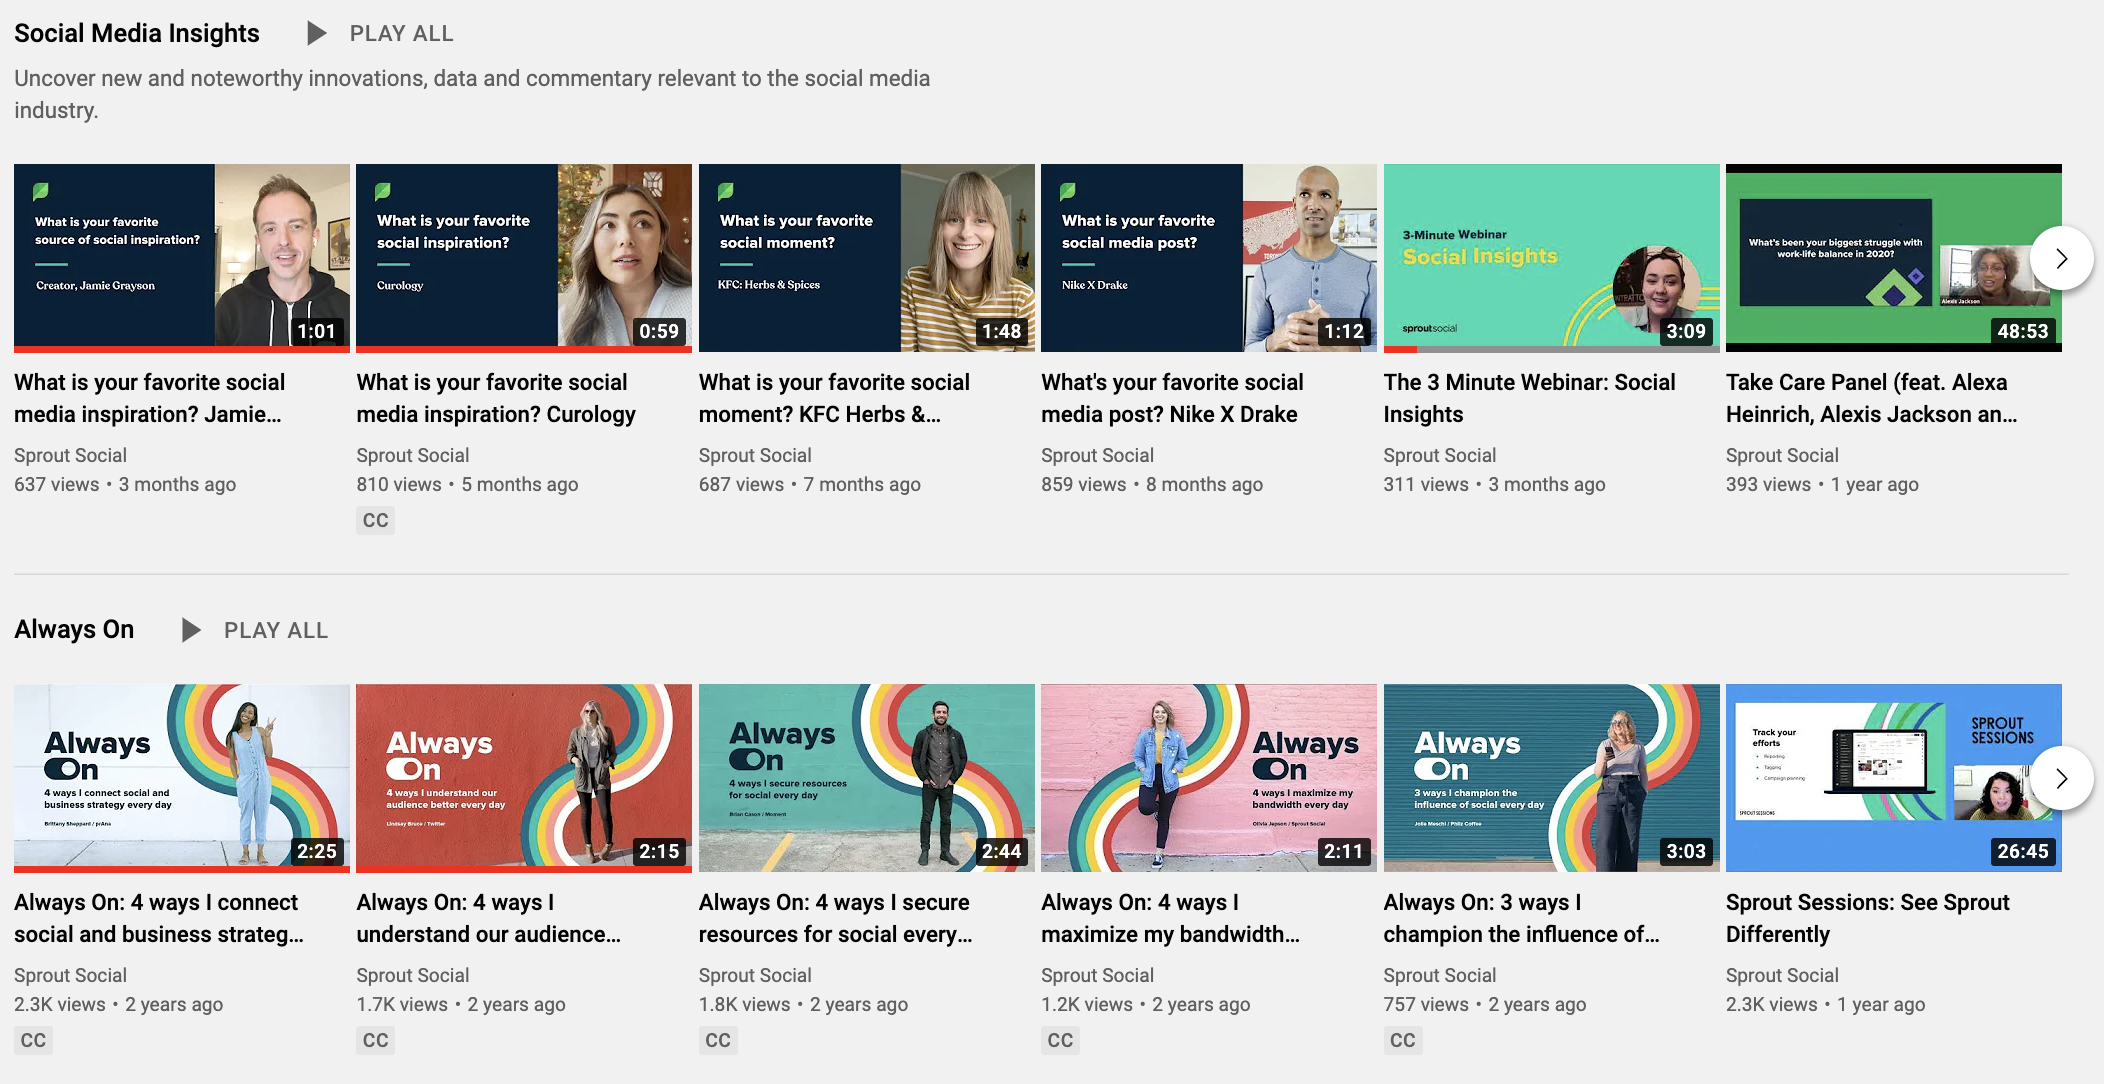Click CC badge under Curology video
Viewport: 2104px width, 1084px height.
(x=375, y=520)
